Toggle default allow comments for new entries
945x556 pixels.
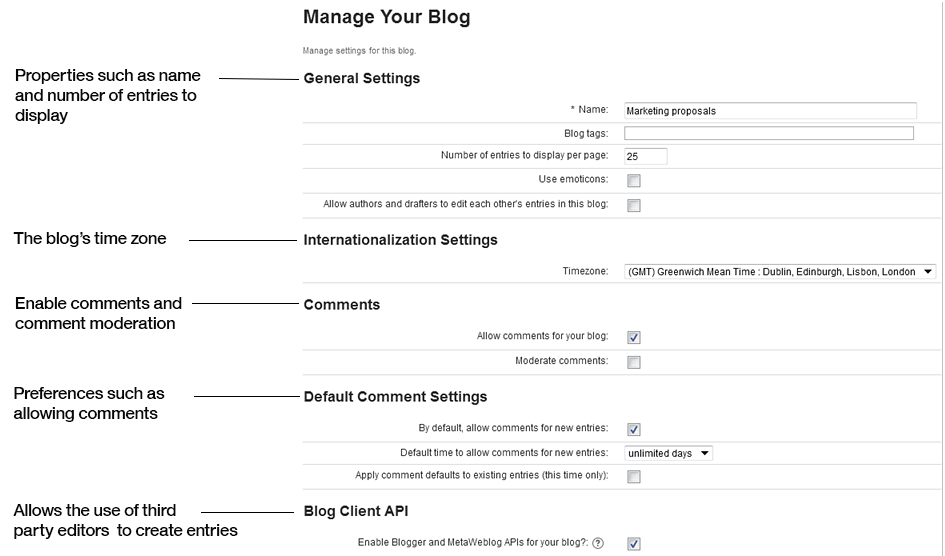click(x=634, y=430)
